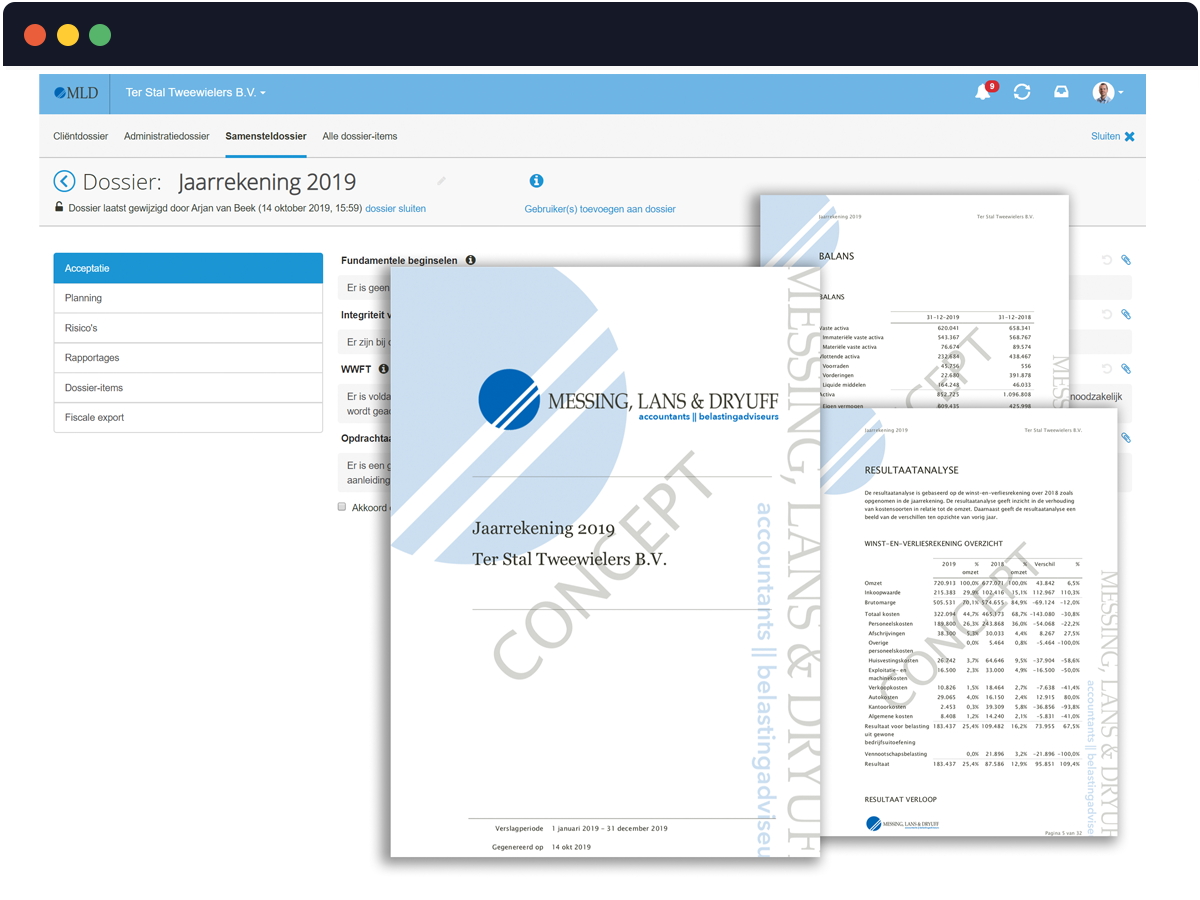Switch to the Cliëntdossier tab
The height and width of the screenshot is (900, 1200).
click(x=80, y=136)
